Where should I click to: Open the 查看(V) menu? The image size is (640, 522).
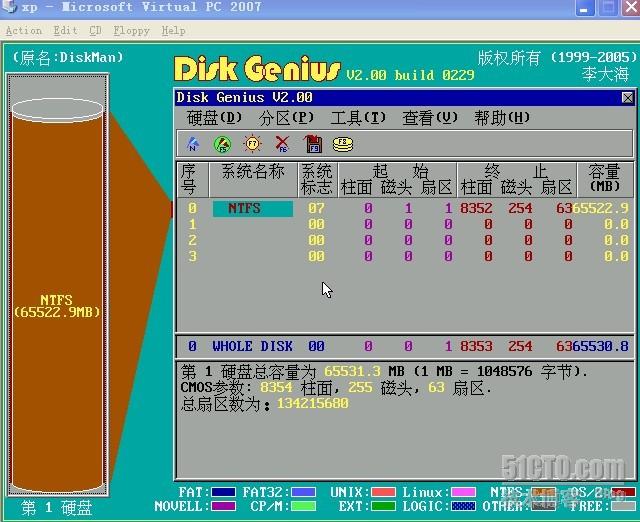[x=430, y=118]
